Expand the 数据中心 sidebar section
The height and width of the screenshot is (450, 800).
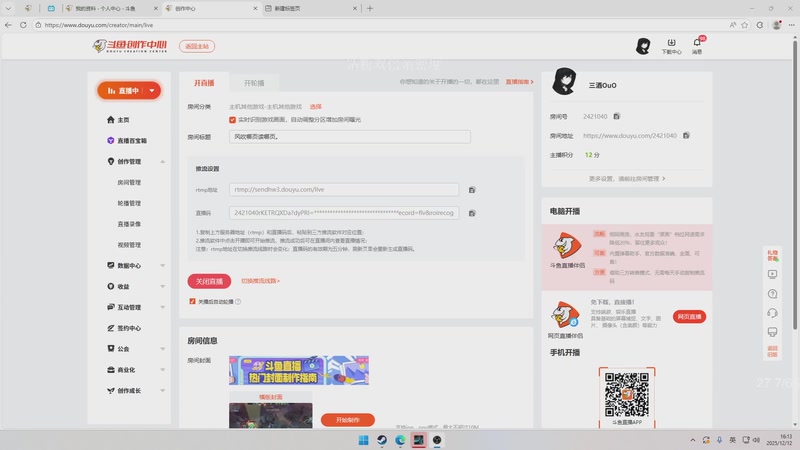coord(163,266)
